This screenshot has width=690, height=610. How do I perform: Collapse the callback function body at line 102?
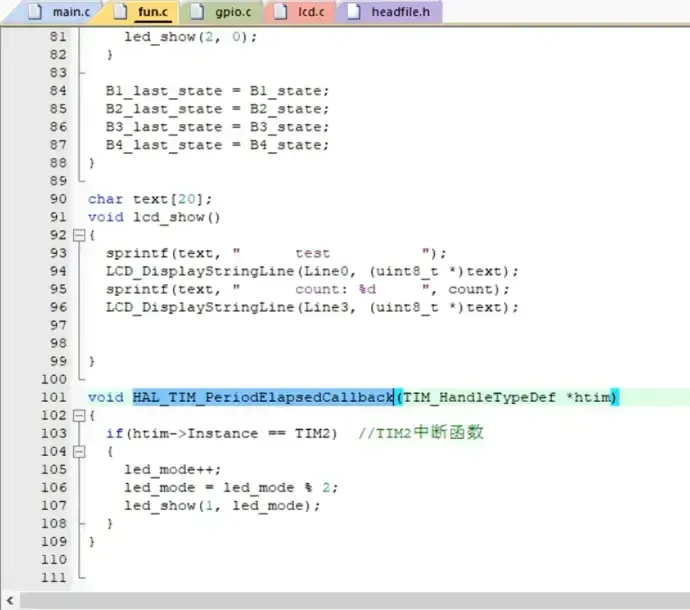coord(79,415)
